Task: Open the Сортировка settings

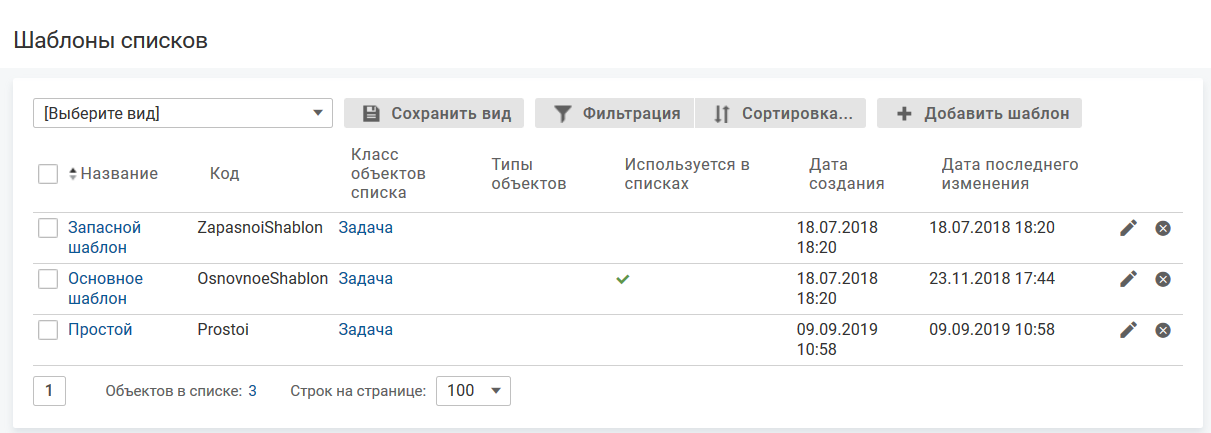Action: [782, 113]
